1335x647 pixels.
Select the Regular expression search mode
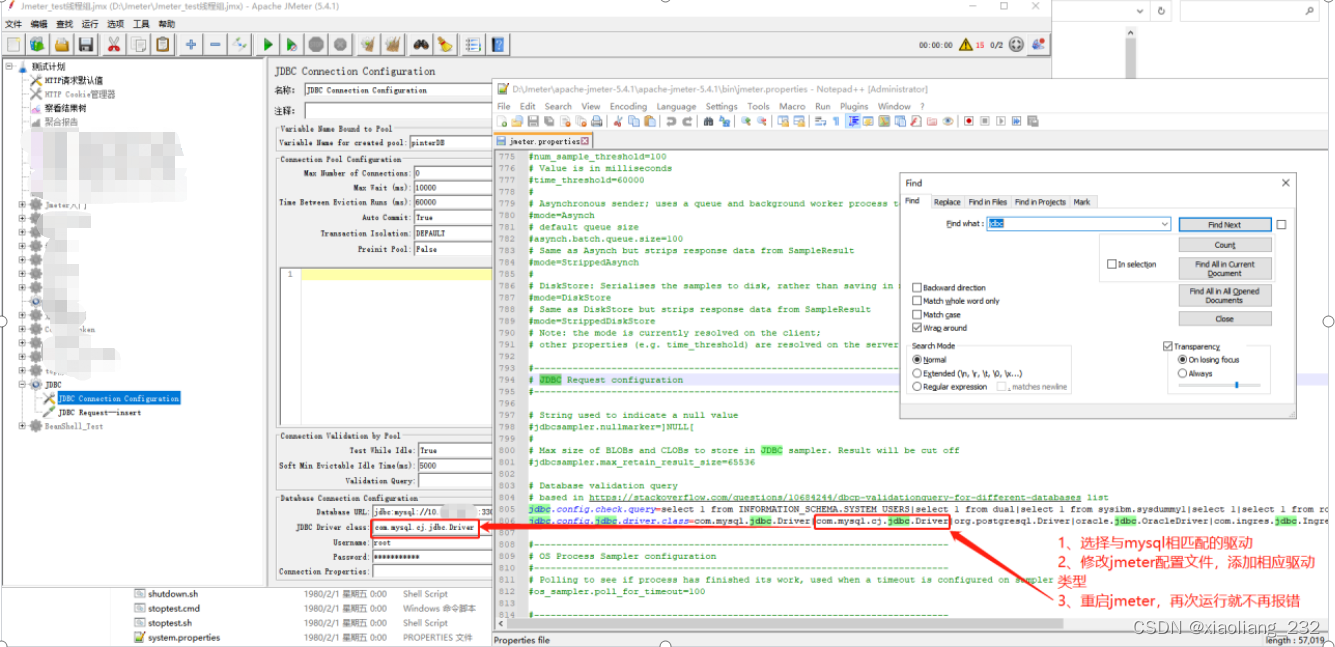pos(916,386)
